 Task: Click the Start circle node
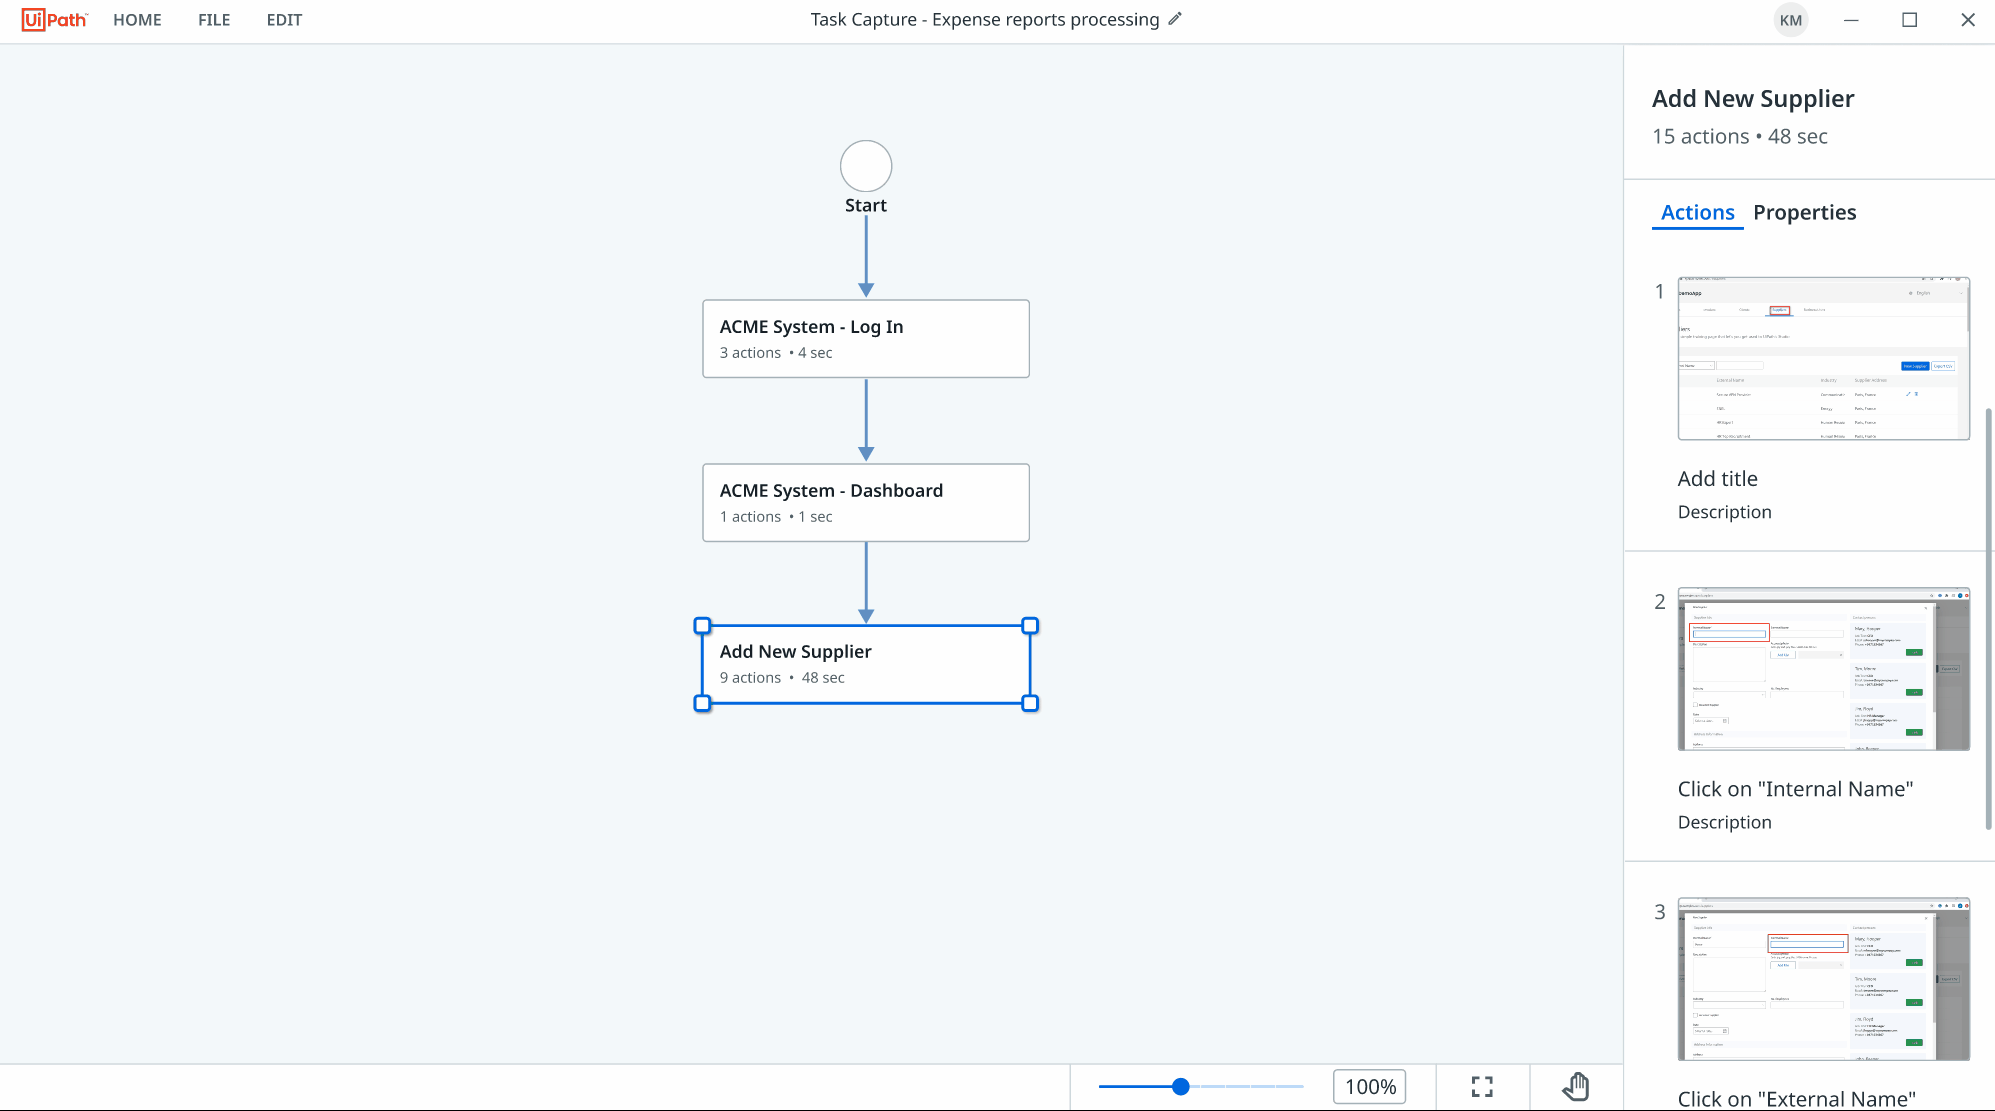tap(866, 166)
